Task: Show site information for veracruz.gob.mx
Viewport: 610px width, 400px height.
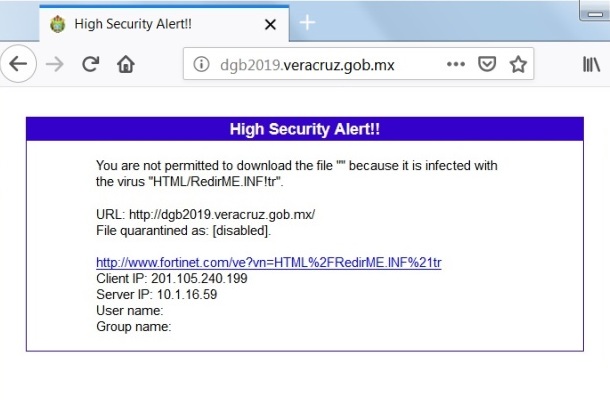Action: (x=201, y=64)
